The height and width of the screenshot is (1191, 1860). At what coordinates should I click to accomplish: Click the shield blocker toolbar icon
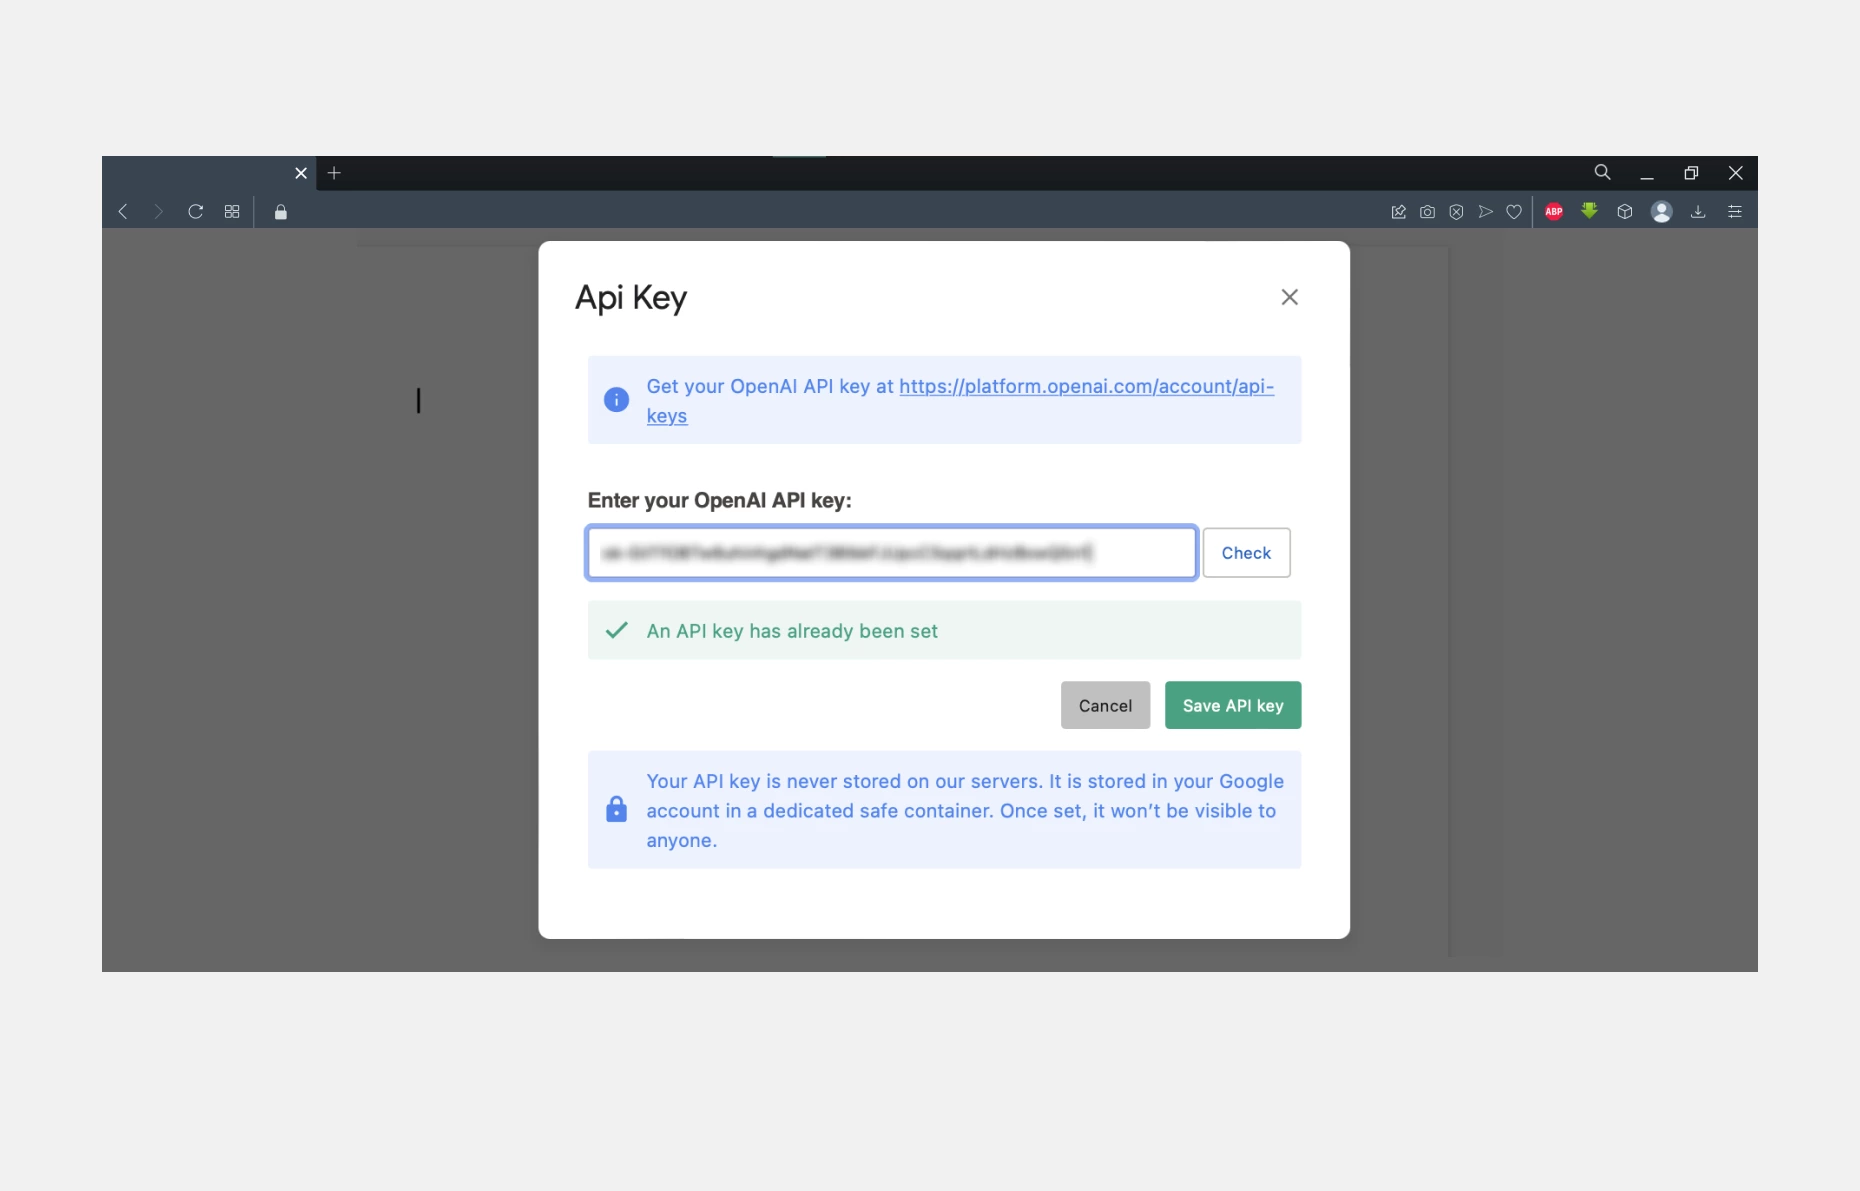1456,212
